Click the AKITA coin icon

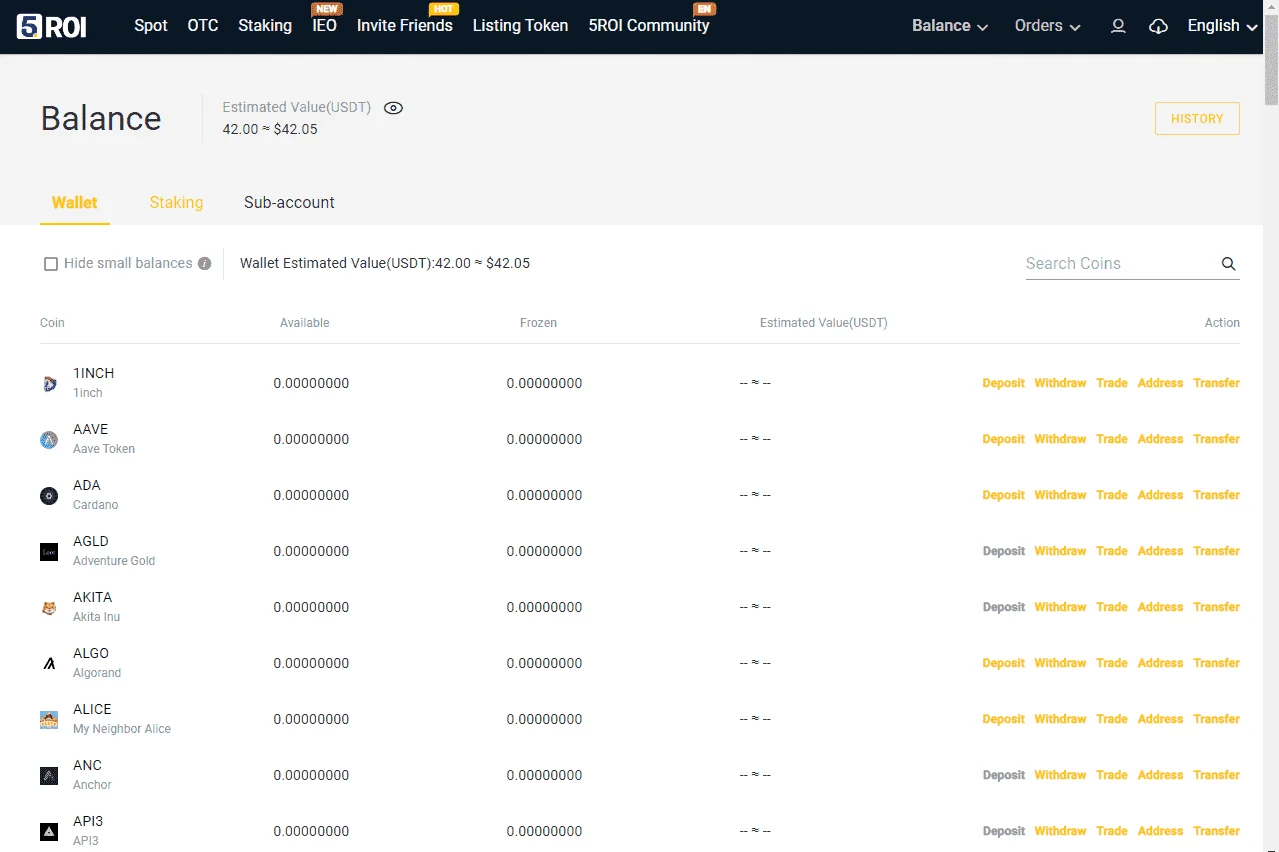49,607
